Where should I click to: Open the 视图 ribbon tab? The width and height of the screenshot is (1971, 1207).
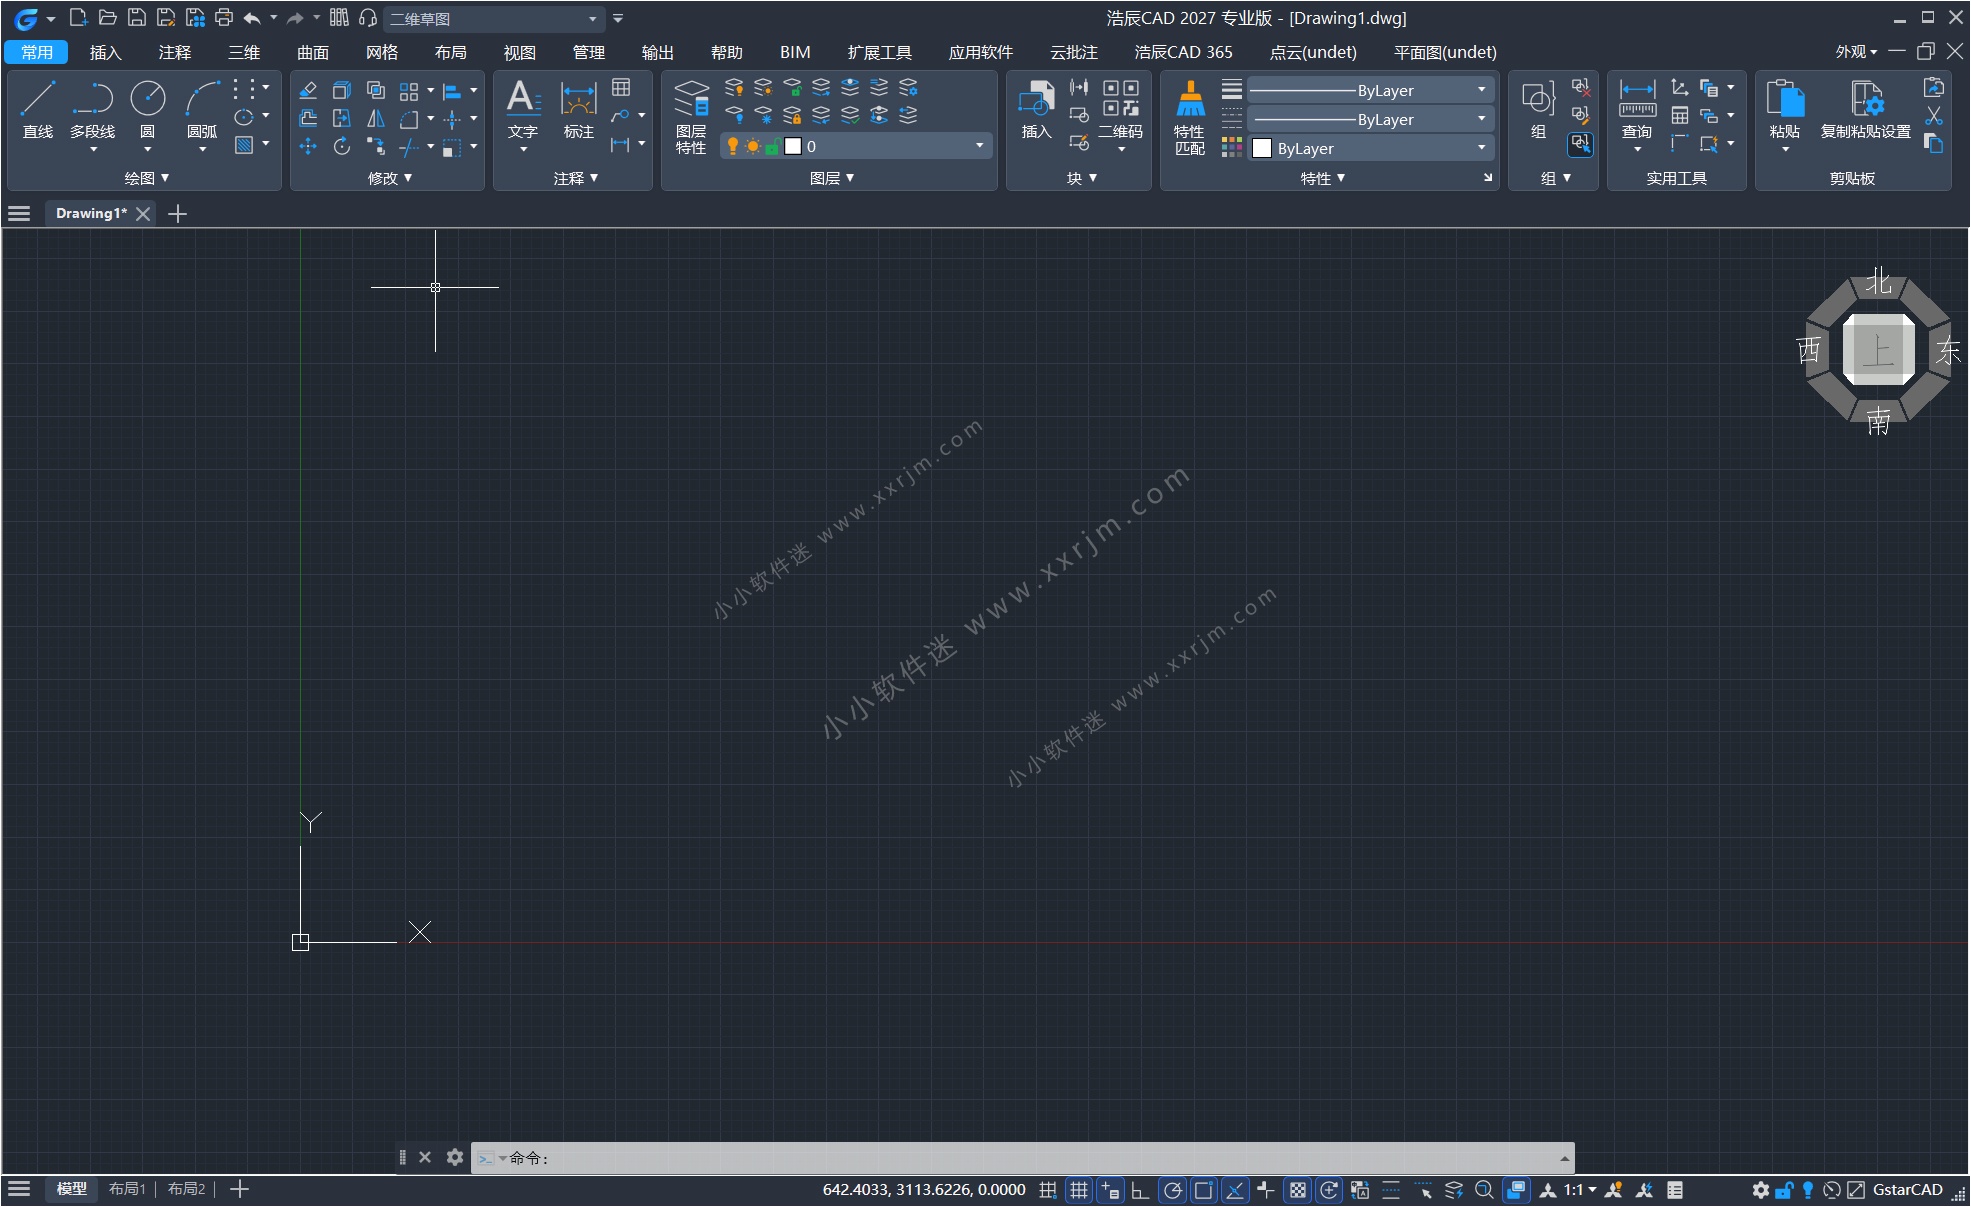519,52
